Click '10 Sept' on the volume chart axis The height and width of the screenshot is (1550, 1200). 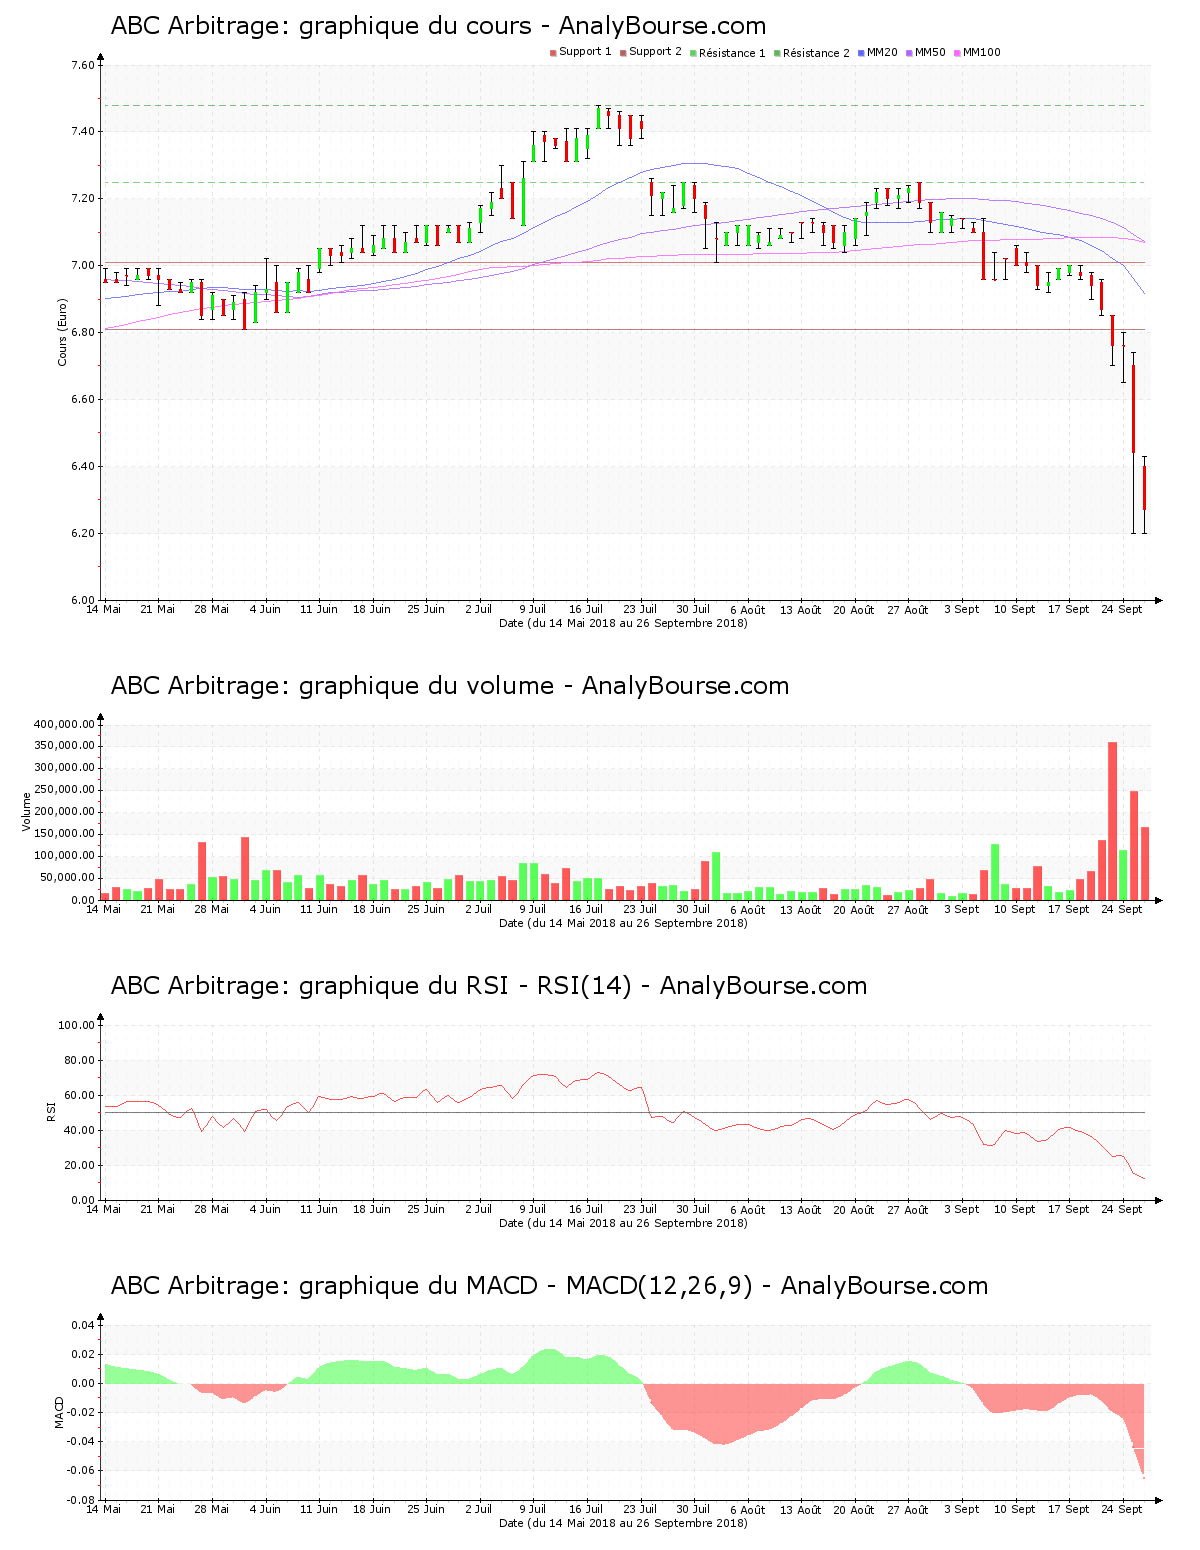point(1015,909)
